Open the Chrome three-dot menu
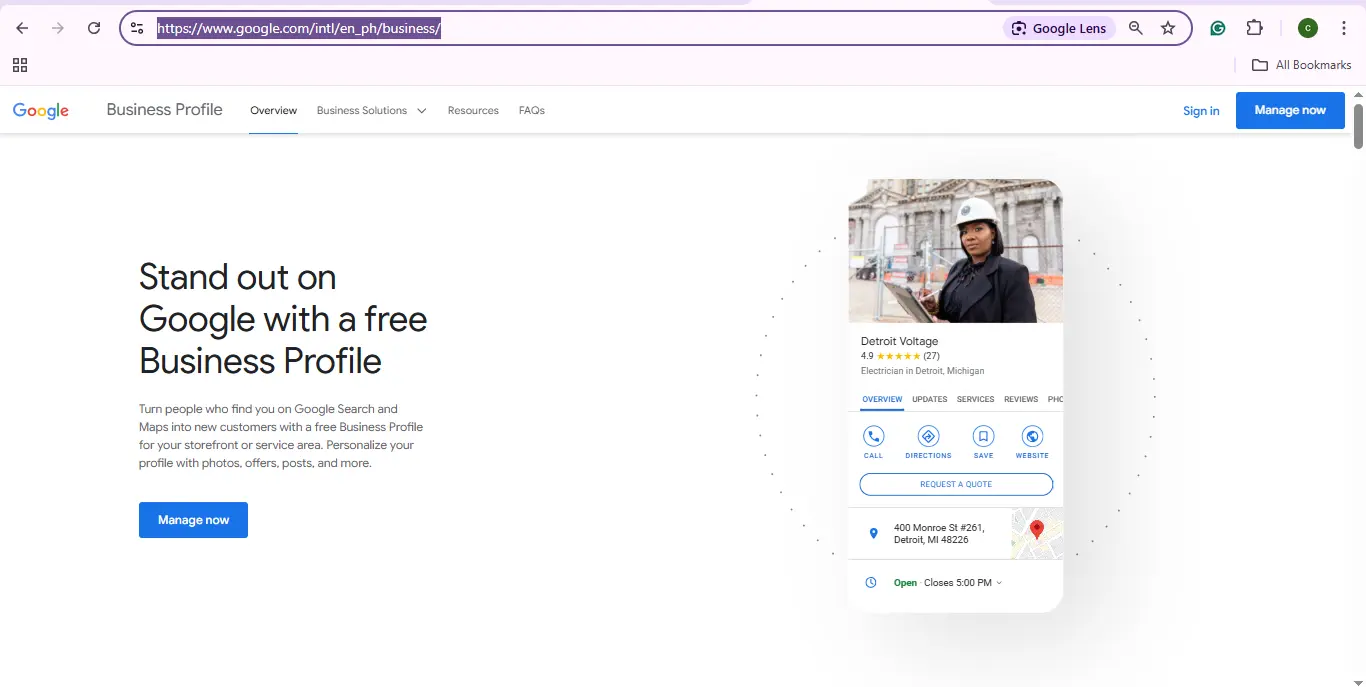This screenshot has width=1366, height=687. coord(1344,28)
